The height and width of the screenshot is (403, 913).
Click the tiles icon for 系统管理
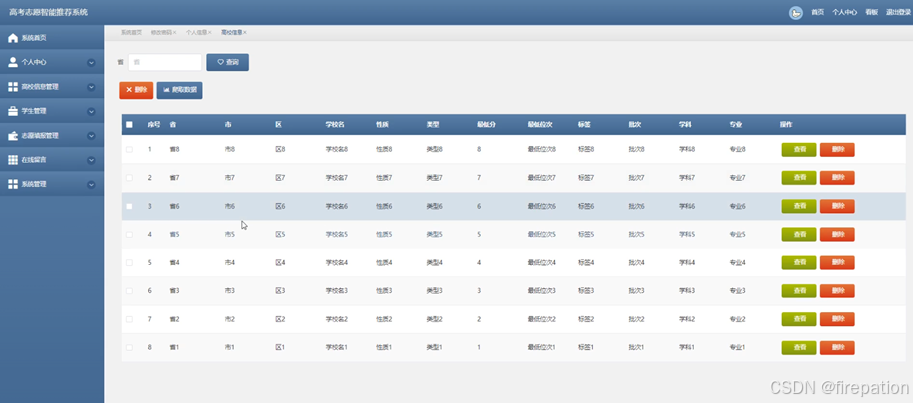[x=13, y=184]
